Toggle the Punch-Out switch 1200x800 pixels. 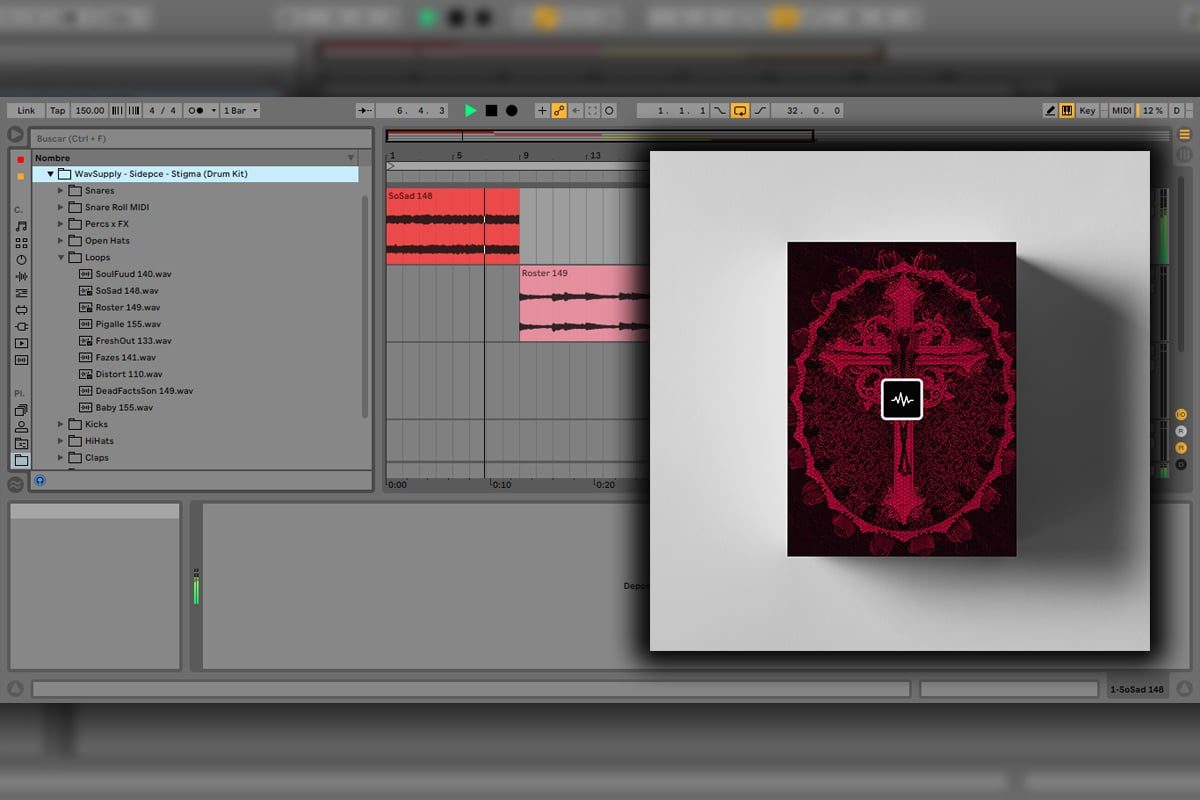pyautogui.click(x=760, y=110)
